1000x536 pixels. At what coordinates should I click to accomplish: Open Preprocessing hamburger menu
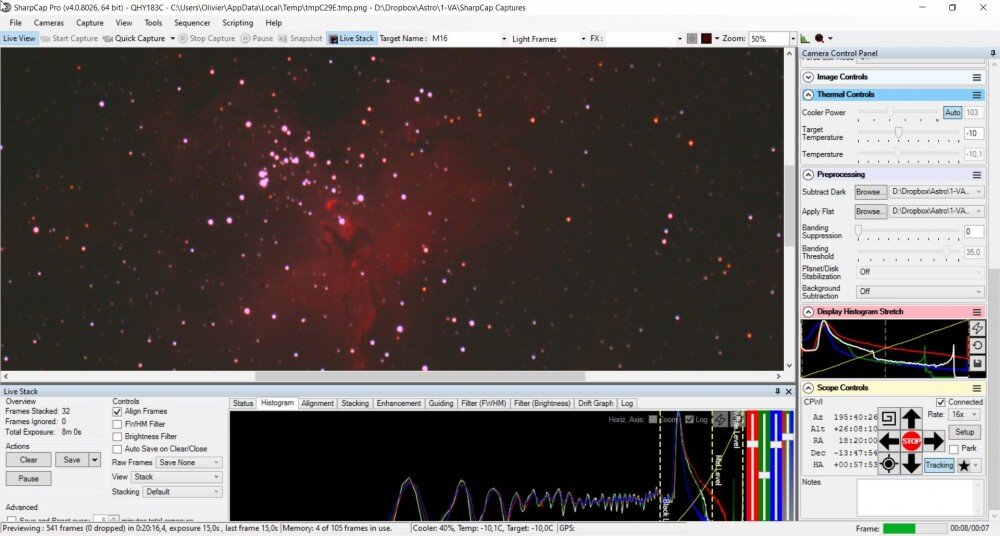coord(976,175)
